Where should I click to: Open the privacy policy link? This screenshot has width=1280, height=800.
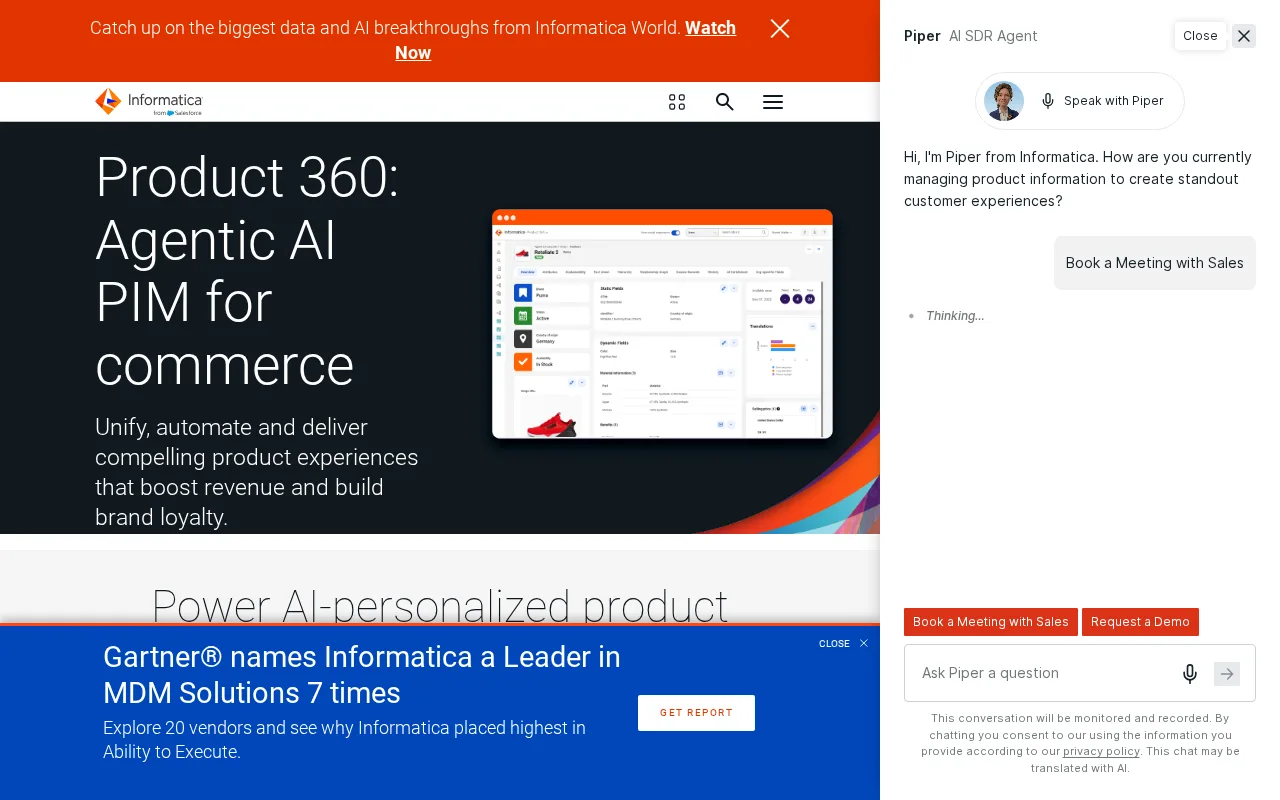point(1101,751)
